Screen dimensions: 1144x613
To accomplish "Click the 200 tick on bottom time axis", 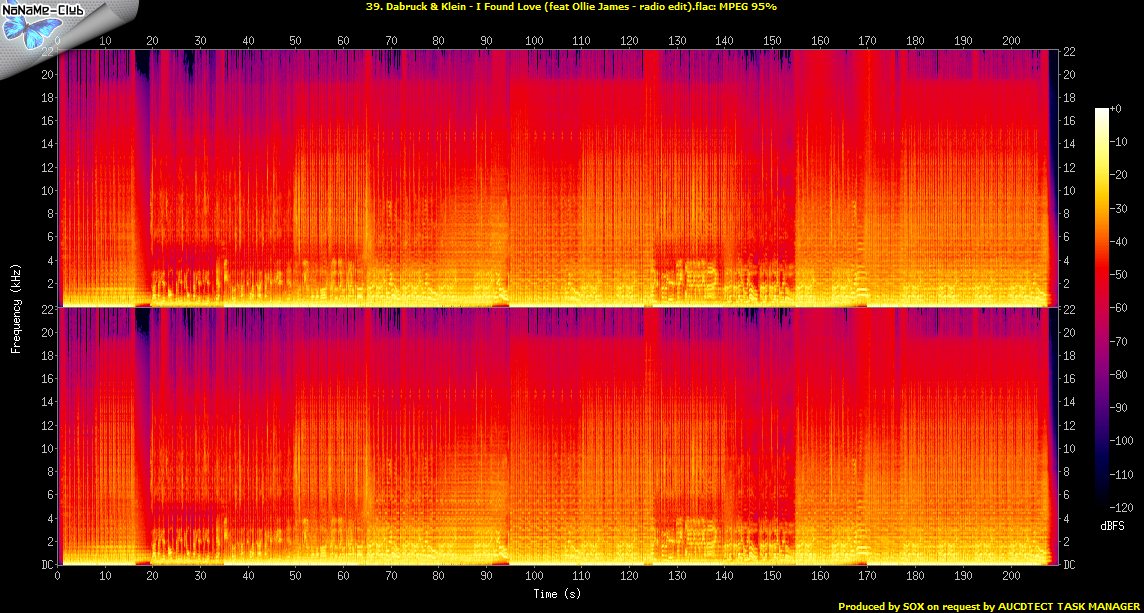I will tap(1010, 578).
